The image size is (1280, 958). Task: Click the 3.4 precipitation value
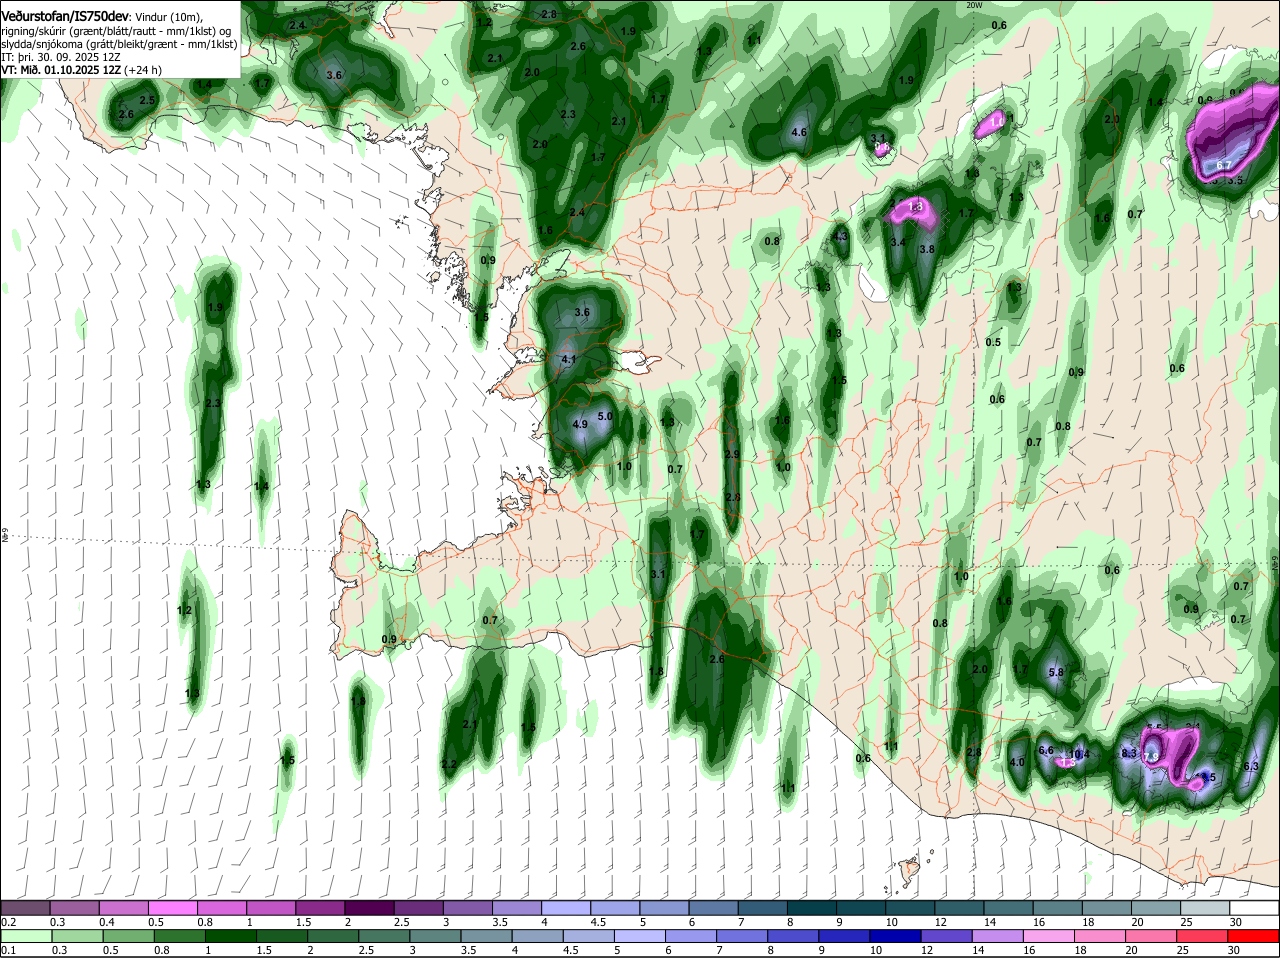click(x=898, y=242)
